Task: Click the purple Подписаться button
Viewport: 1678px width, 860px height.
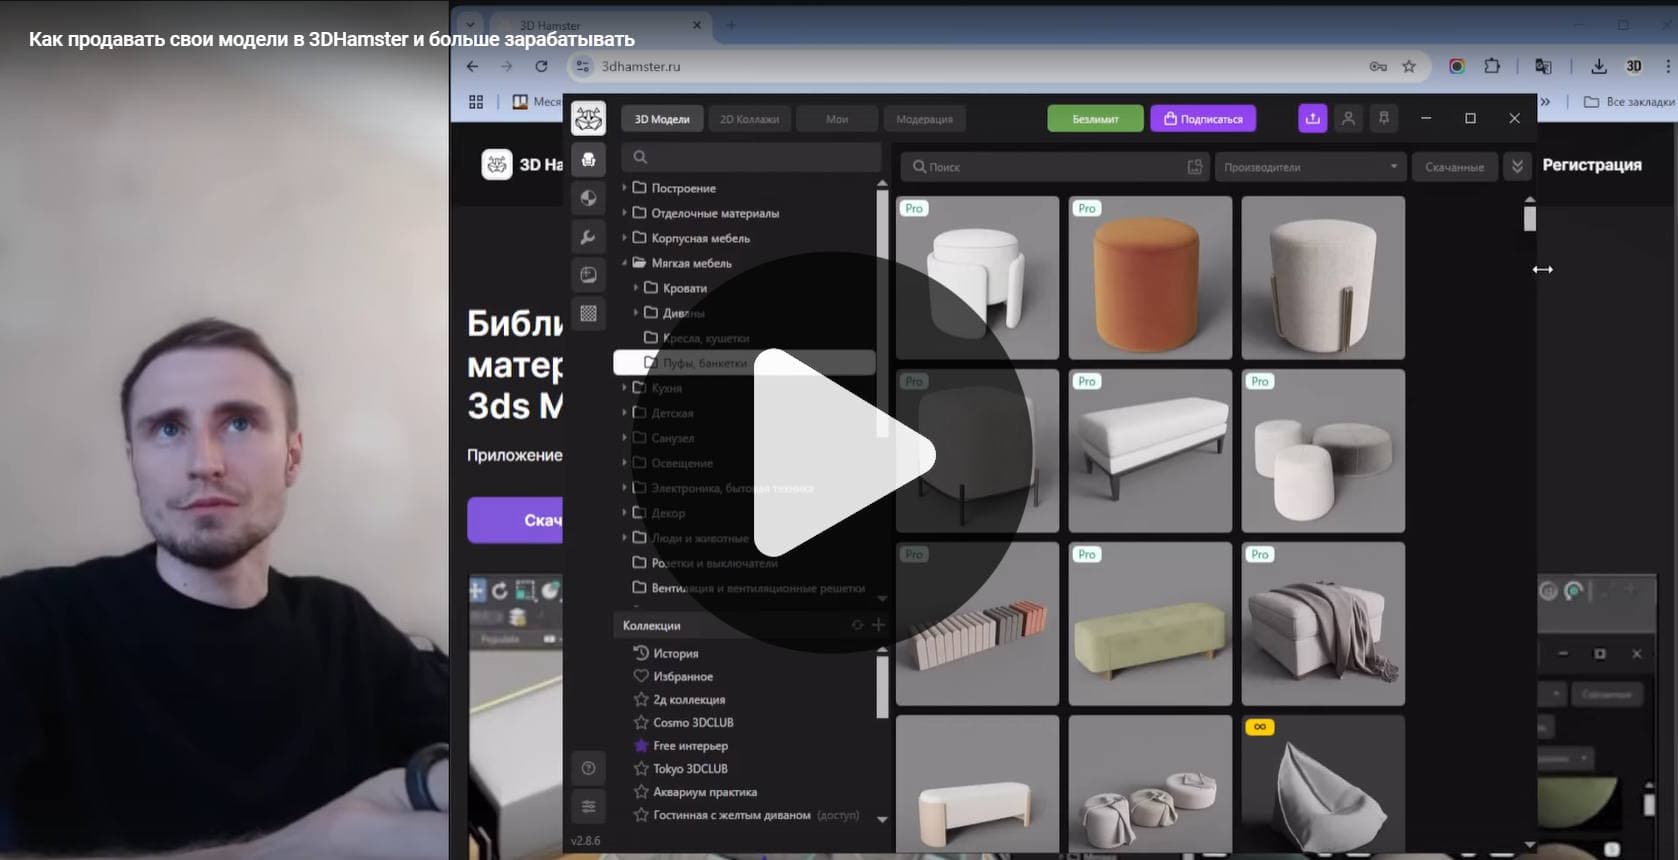Action: pyautogui.click(x=1203, y=119)
